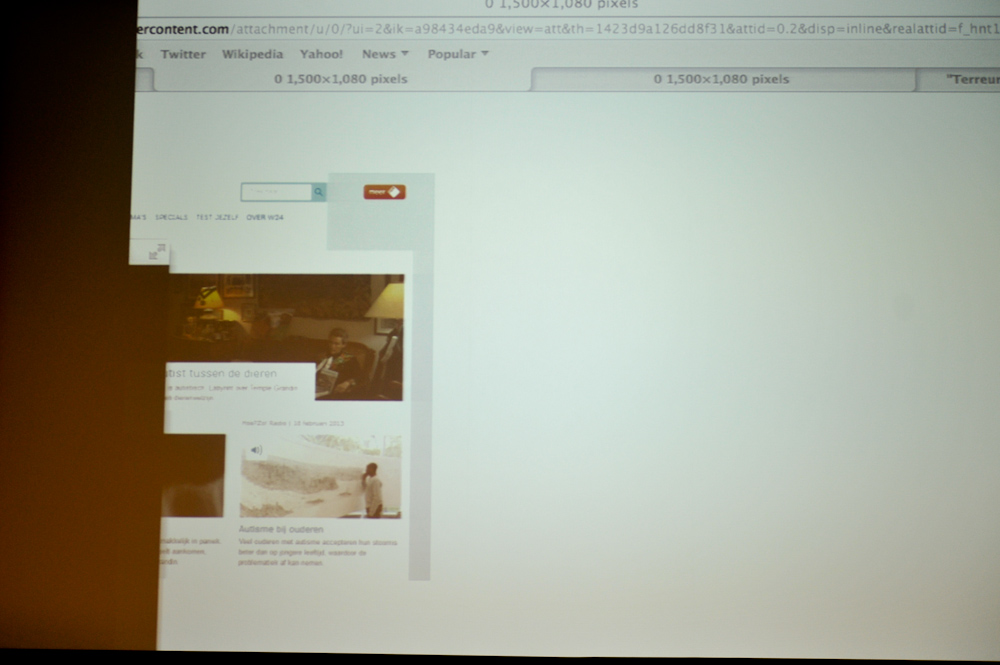Open the Popular bookmarks dropdown
The width and height of the screenshot is (1000, 665).
458,54
